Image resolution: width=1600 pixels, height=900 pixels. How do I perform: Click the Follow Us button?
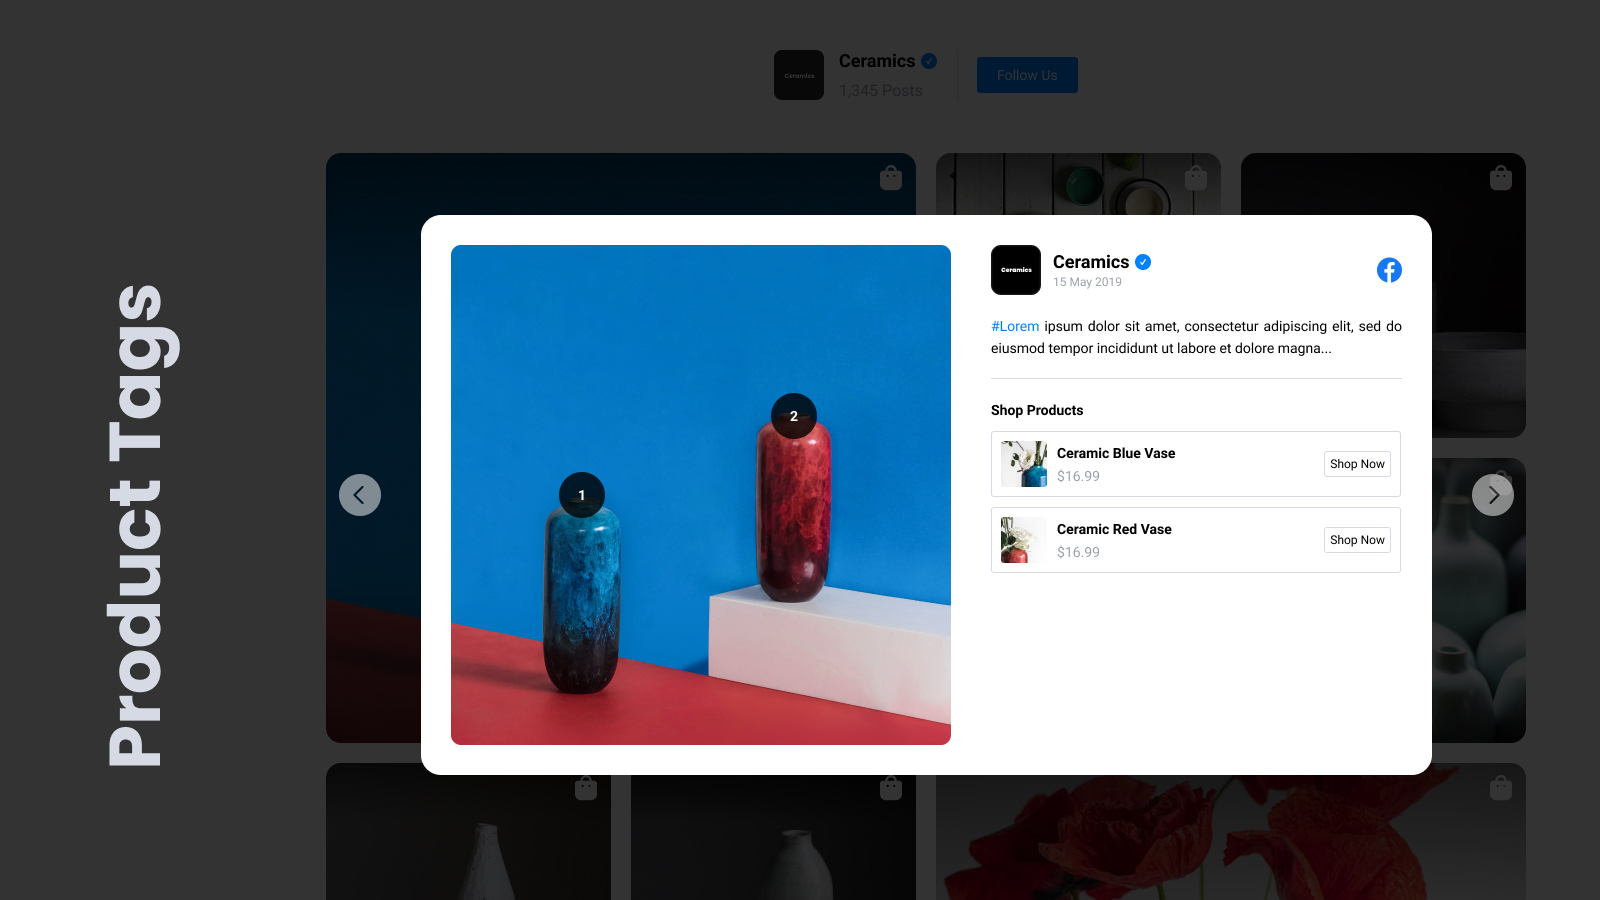point(1027,75)
